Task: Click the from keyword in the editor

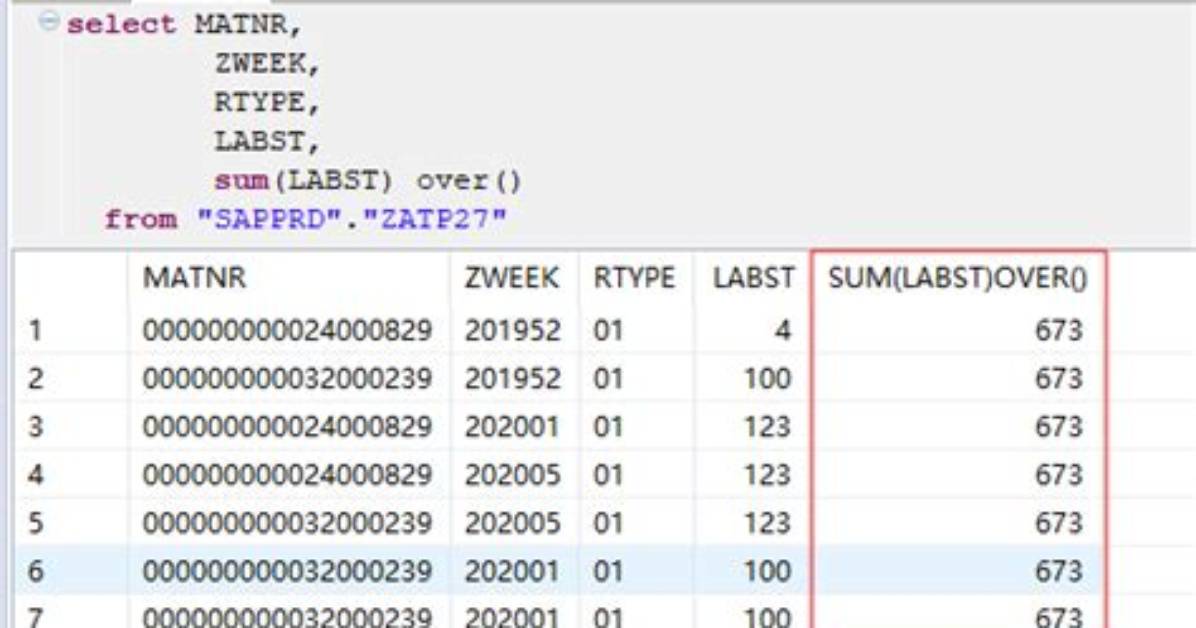Action: pyautogui.click(x=141, y=220)
